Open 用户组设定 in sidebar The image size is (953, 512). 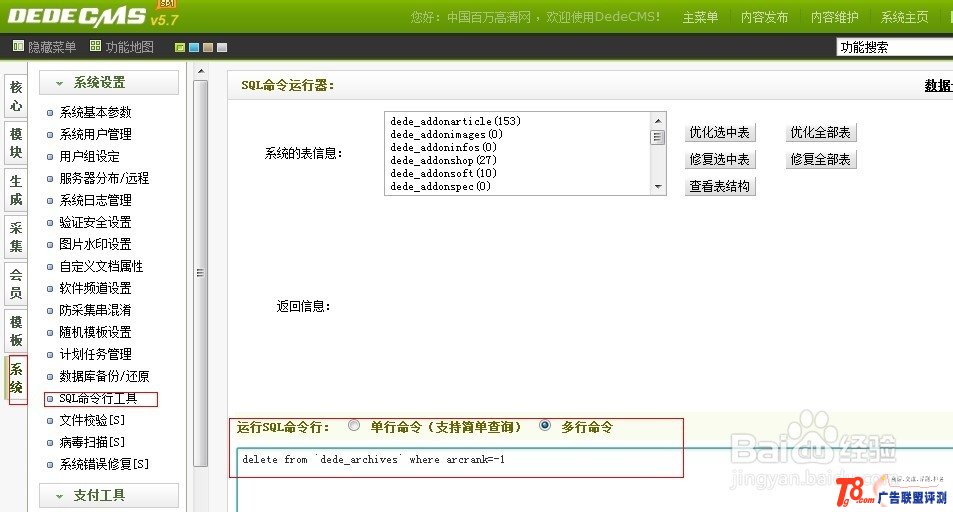tap(89, 156)
